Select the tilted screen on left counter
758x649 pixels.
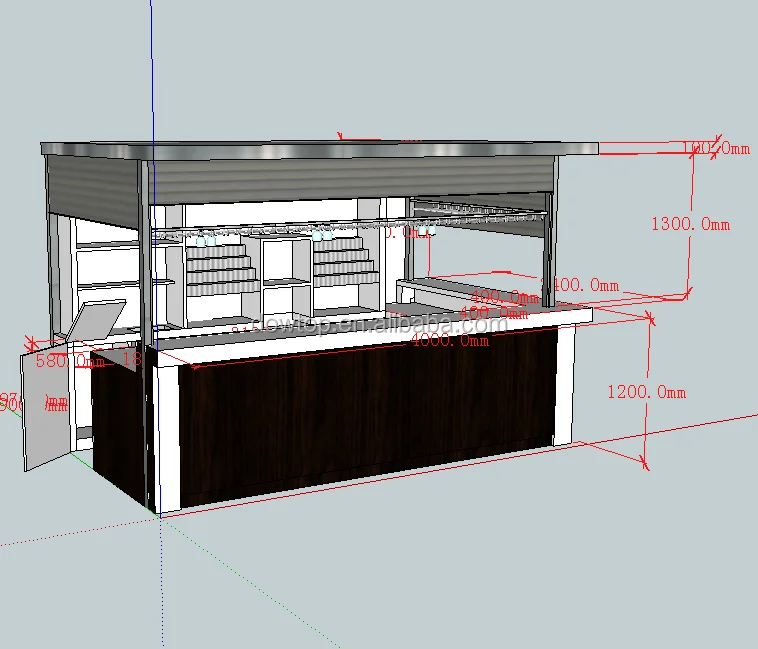[x=98, y=319]
